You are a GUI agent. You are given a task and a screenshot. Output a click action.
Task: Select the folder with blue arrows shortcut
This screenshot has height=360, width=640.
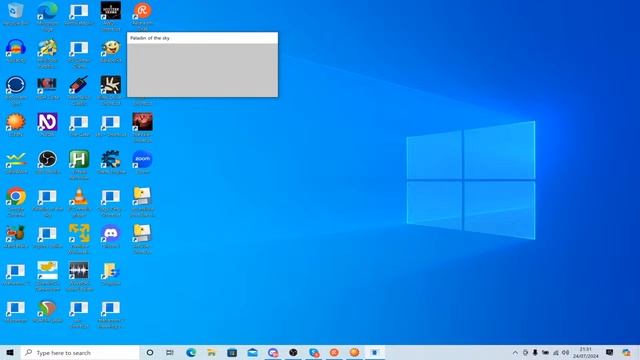(111, 274)
